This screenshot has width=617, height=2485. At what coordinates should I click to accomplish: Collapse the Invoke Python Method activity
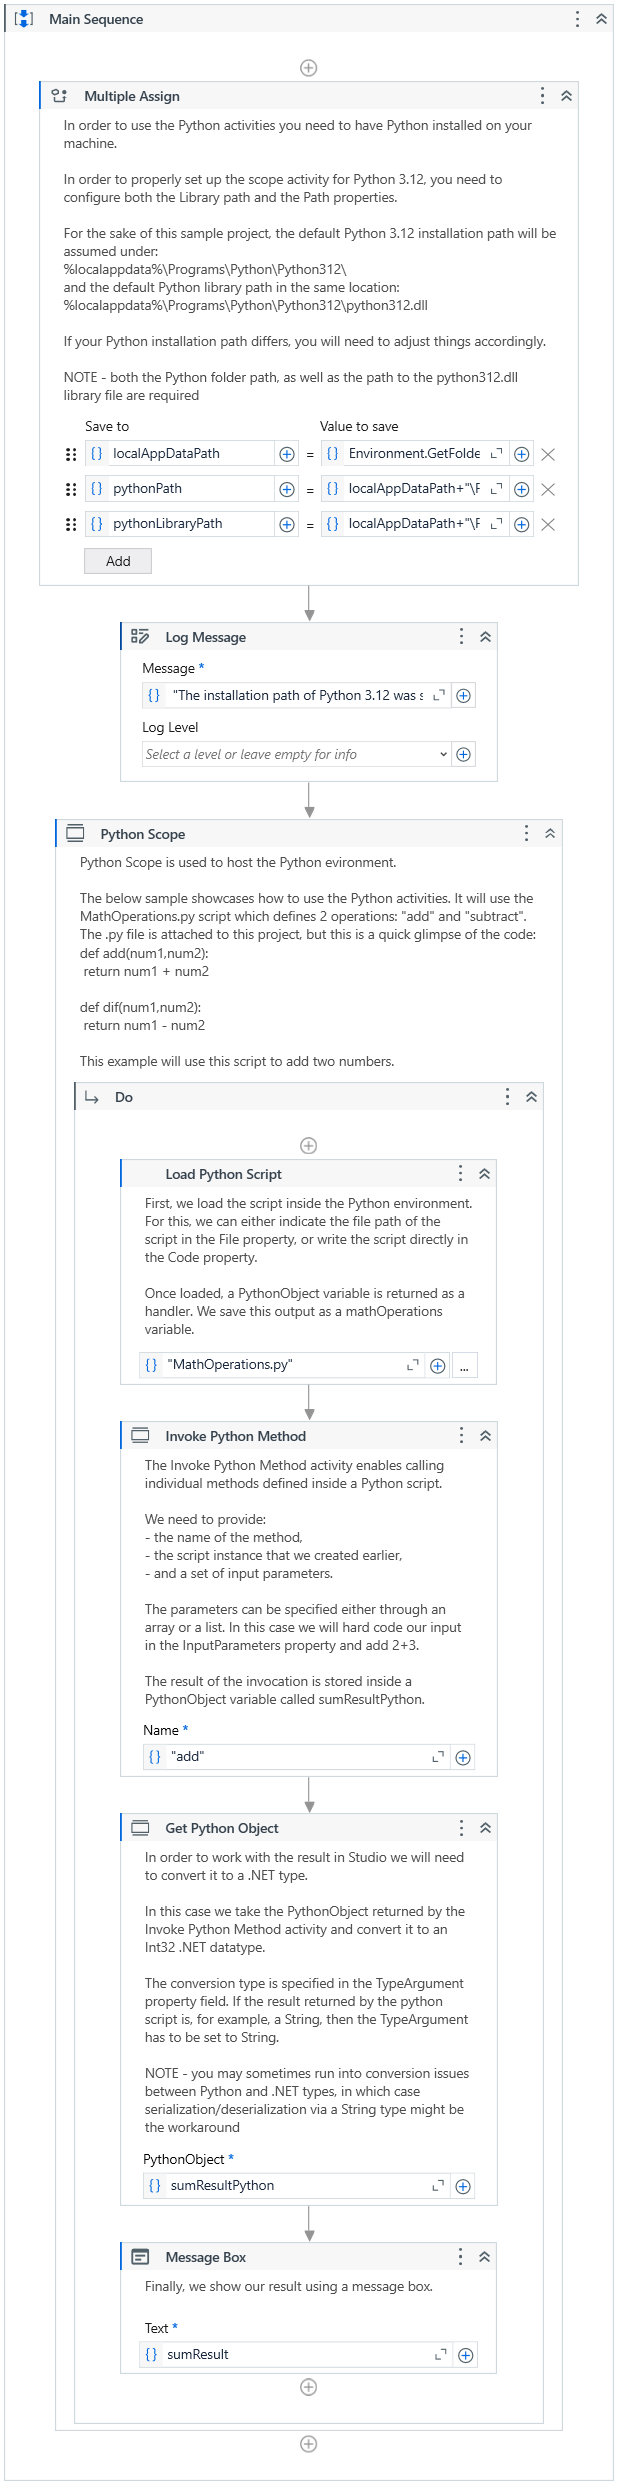[485, 1436]
